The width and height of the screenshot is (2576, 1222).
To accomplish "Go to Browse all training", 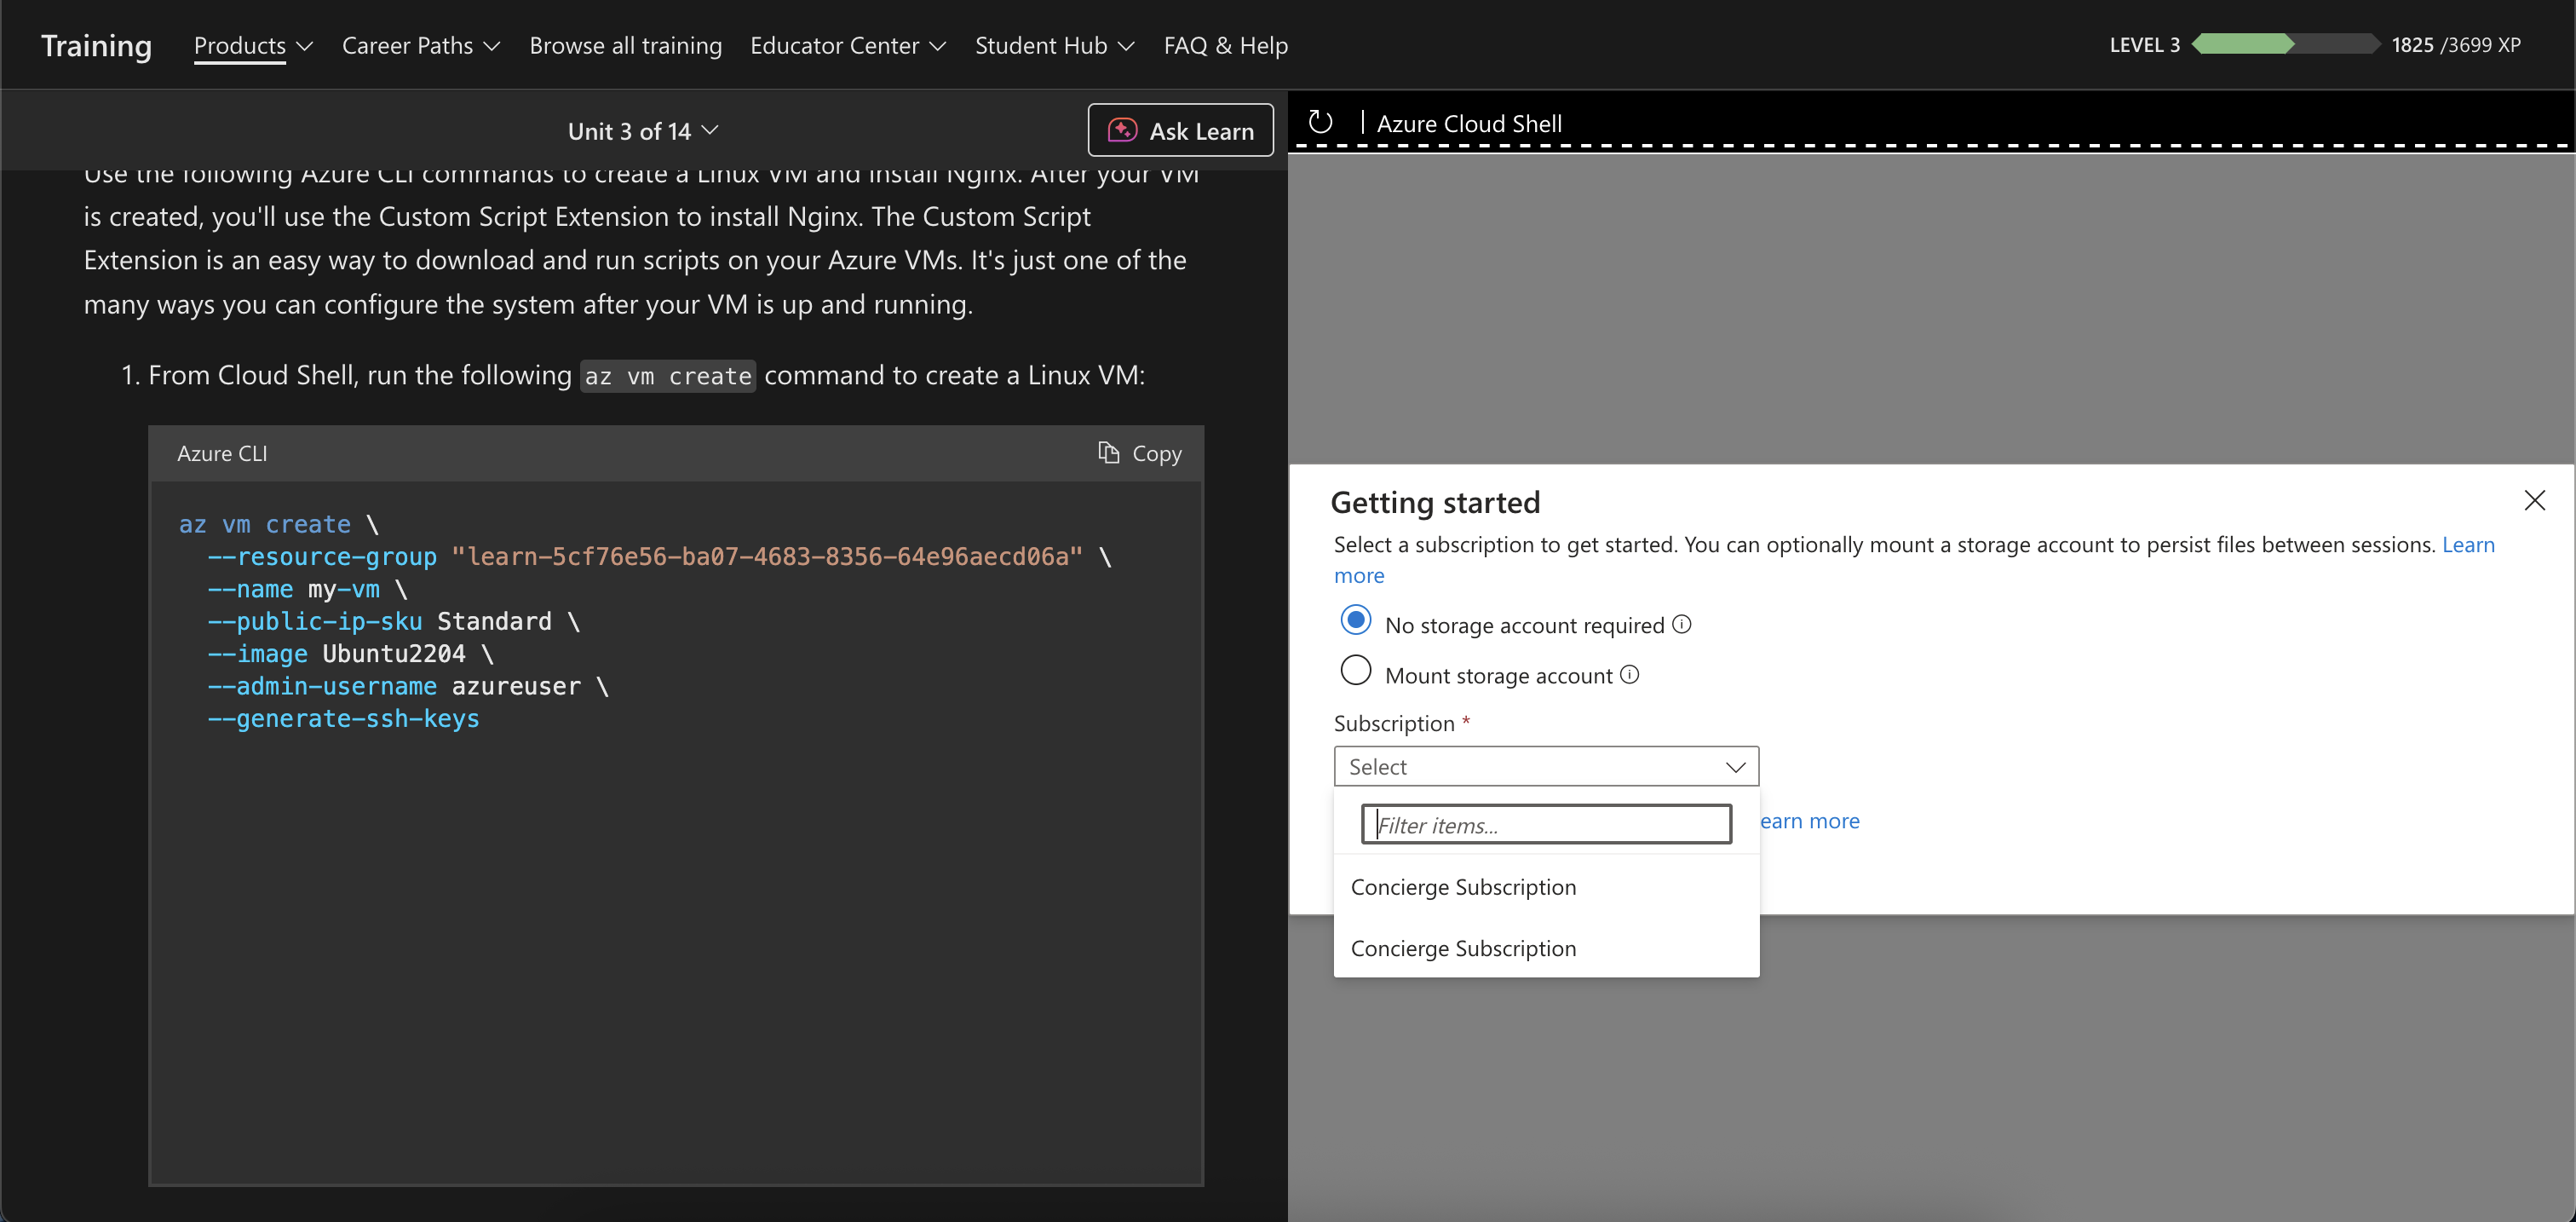I will tap(625, 46).
